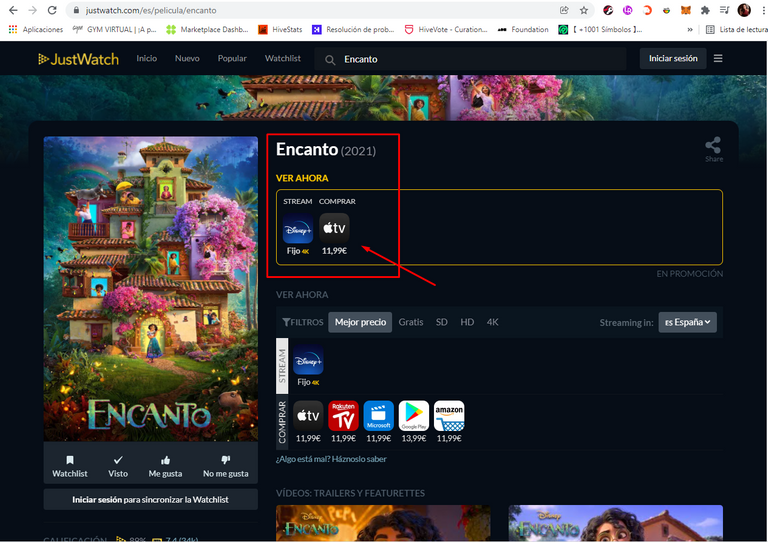Choose Rakuten TV purchase option
The width and height of the screenshot is (768, 542).
pos(343,416)
